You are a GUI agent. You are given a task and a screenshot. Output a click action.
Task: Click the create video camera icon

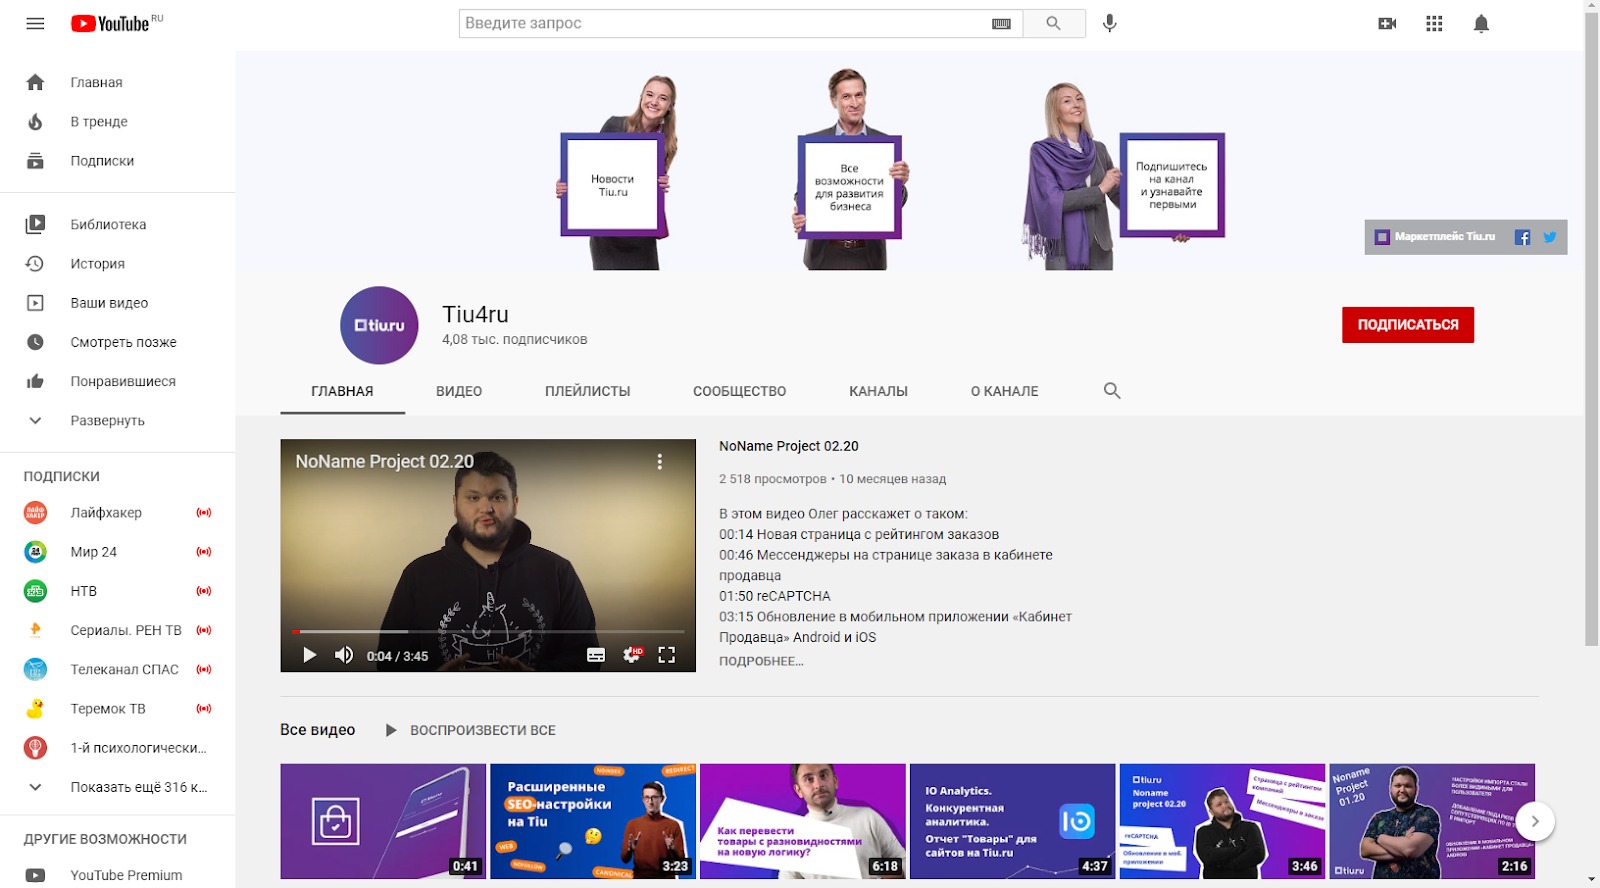point(1387,23)
